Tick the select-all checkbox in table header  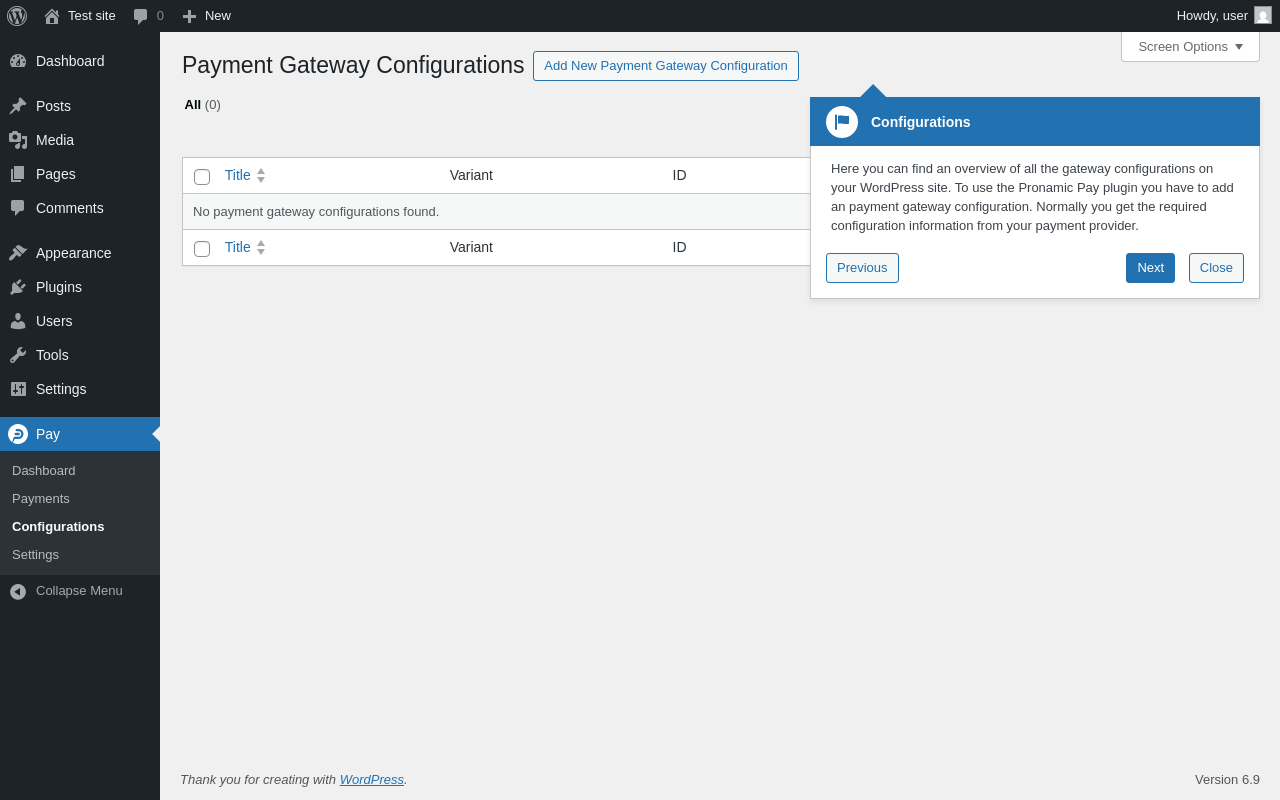(202, 177)
